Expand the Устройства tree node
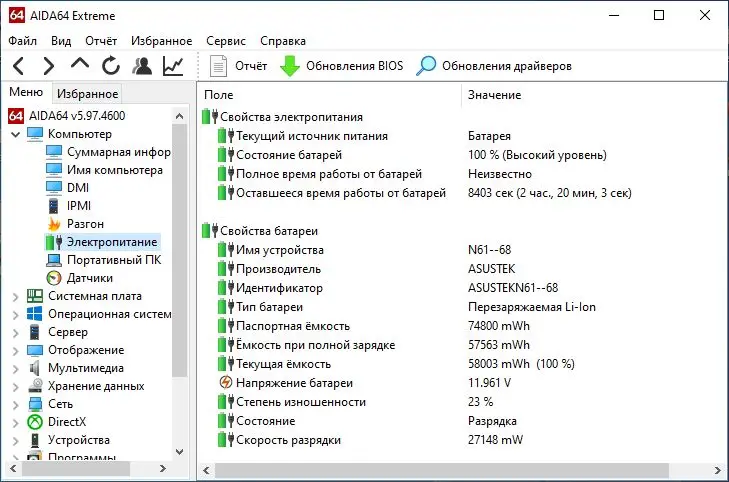Screen dimensions: 729x482 click(15, 441)
